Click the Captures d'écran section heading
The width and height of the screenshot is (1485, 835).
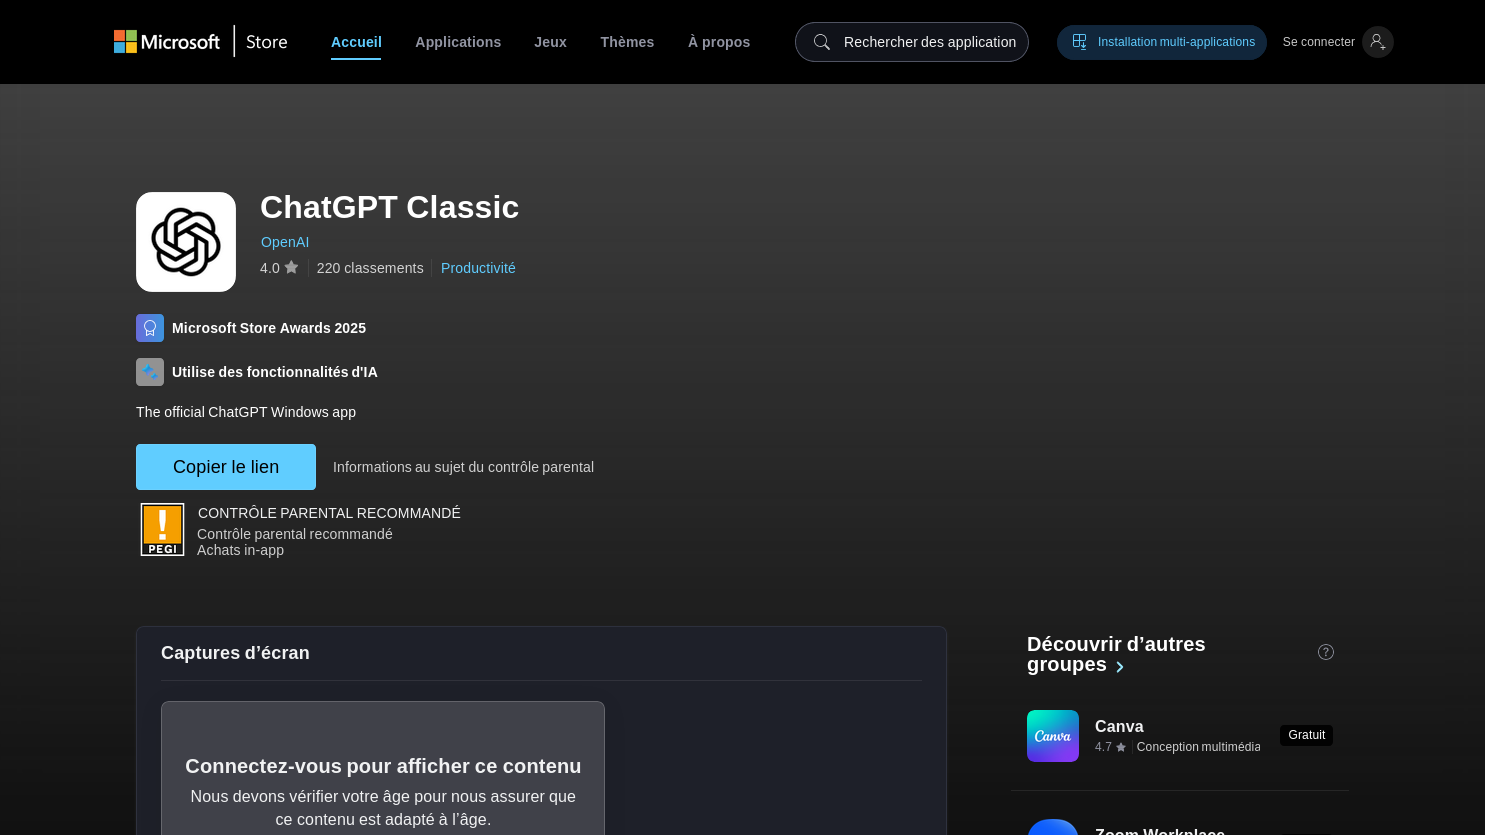pyautogui.click(x=235, y=653)
